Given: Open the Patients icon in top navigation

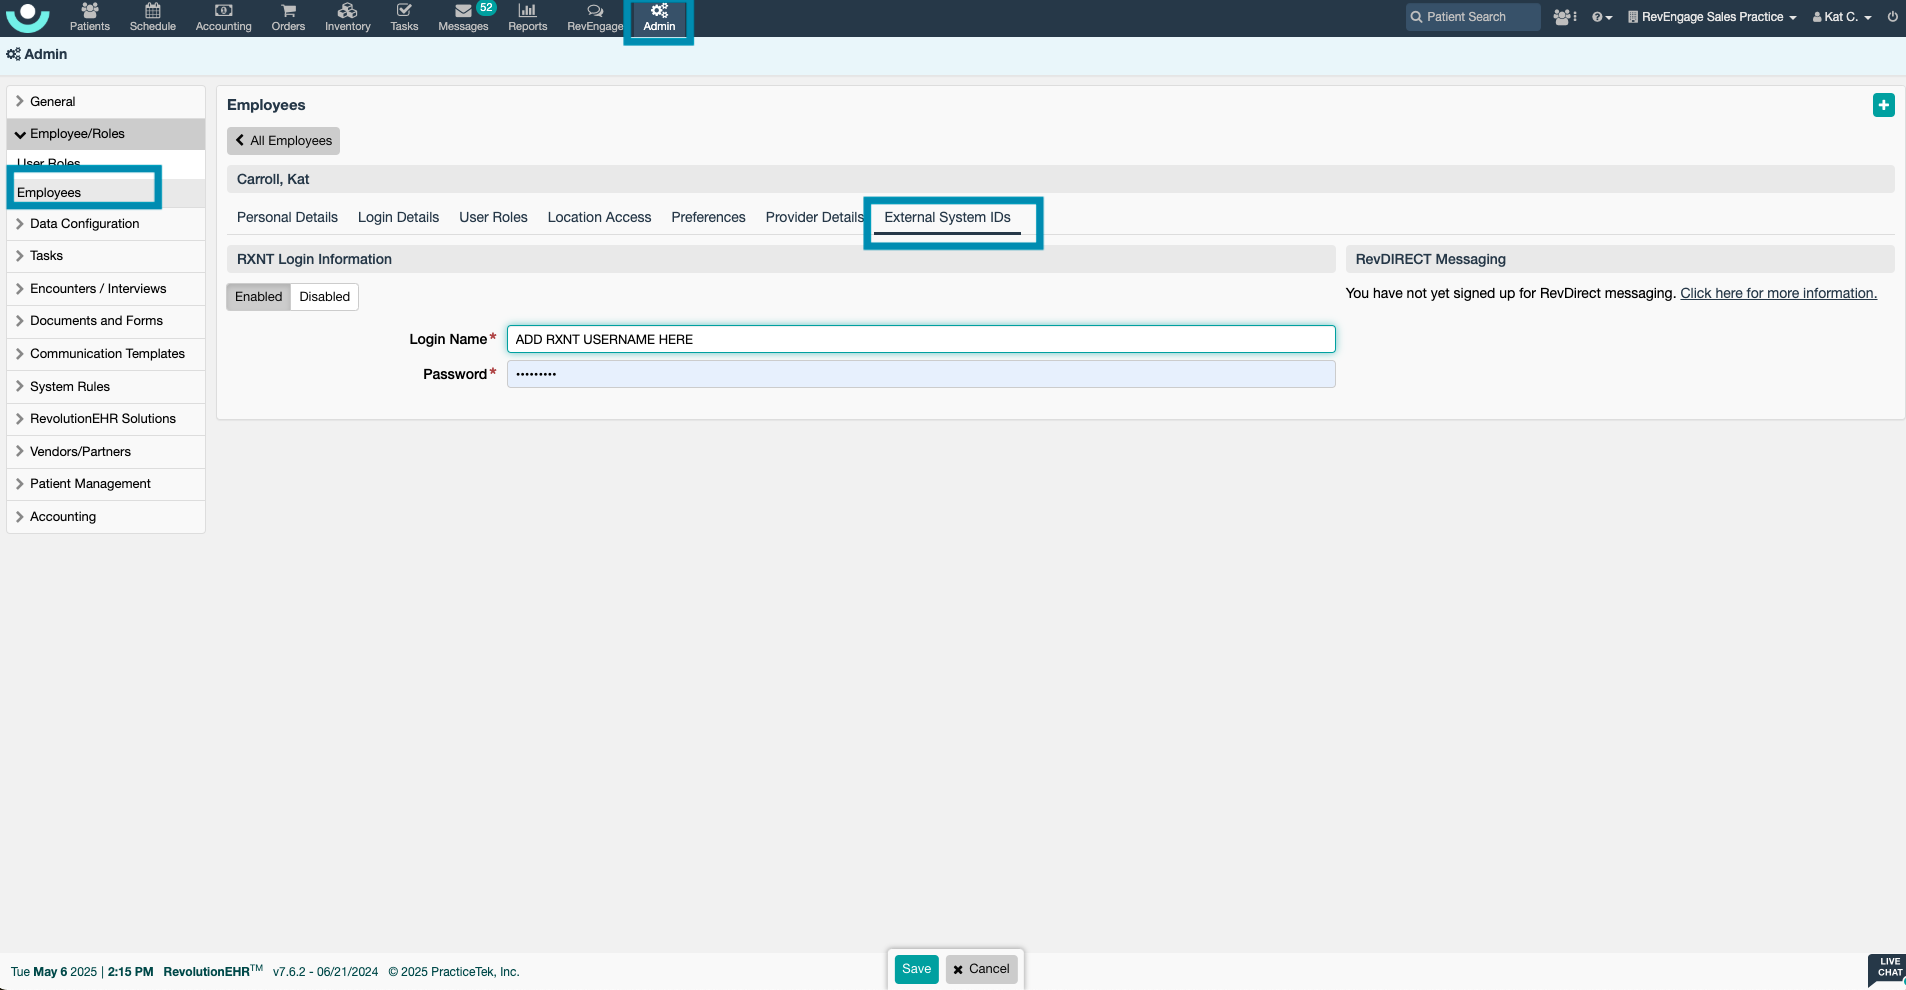Looking at the screenshot, I should (x=89, y=17).
